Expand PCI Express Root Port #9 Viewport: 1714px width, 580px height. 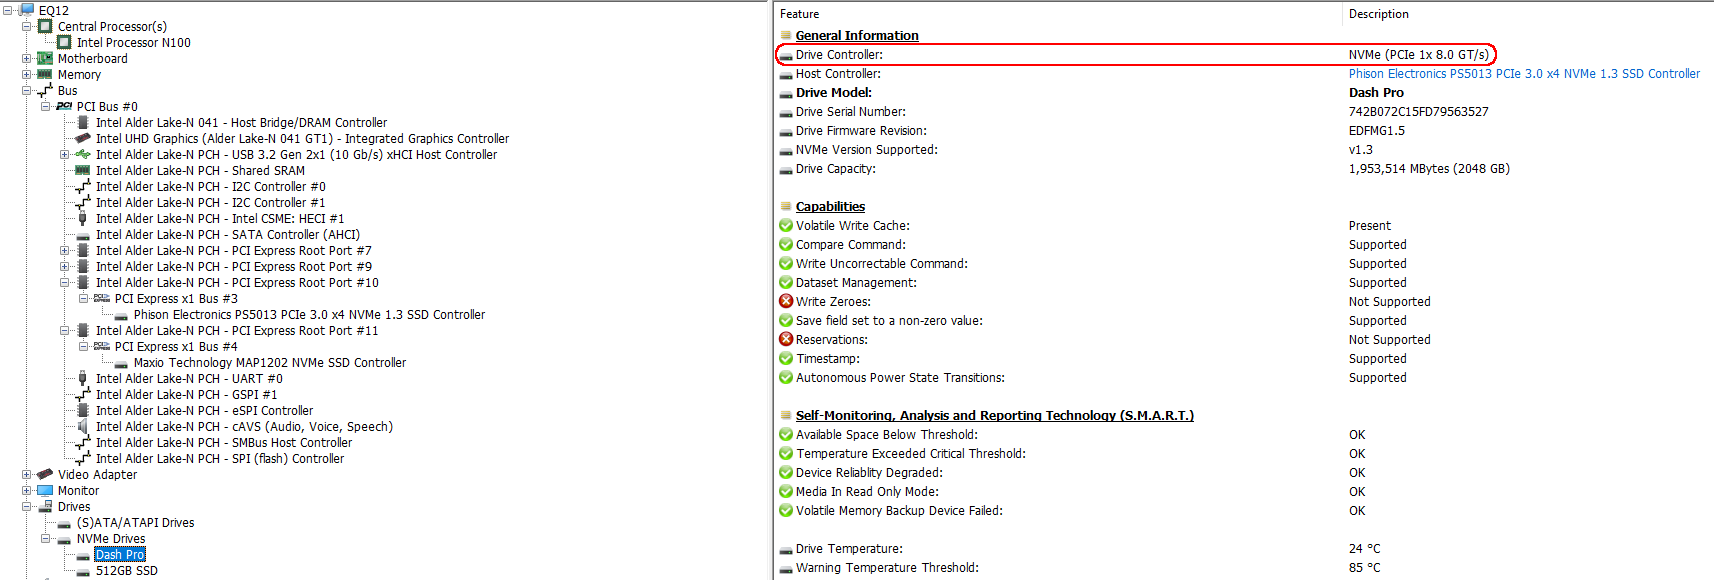click(65, 266)
